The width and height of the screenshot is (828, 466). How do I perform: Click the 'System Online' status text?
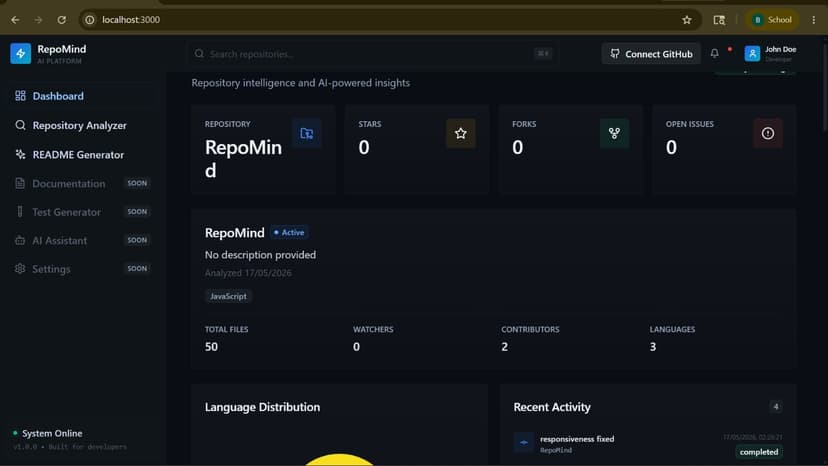pos(52,433)
